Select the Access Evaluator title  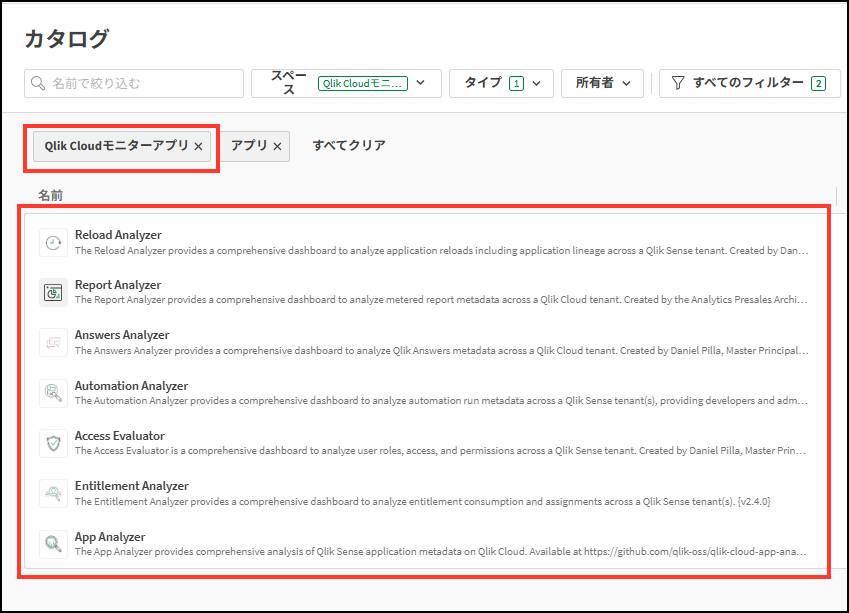tap(120, 436)
